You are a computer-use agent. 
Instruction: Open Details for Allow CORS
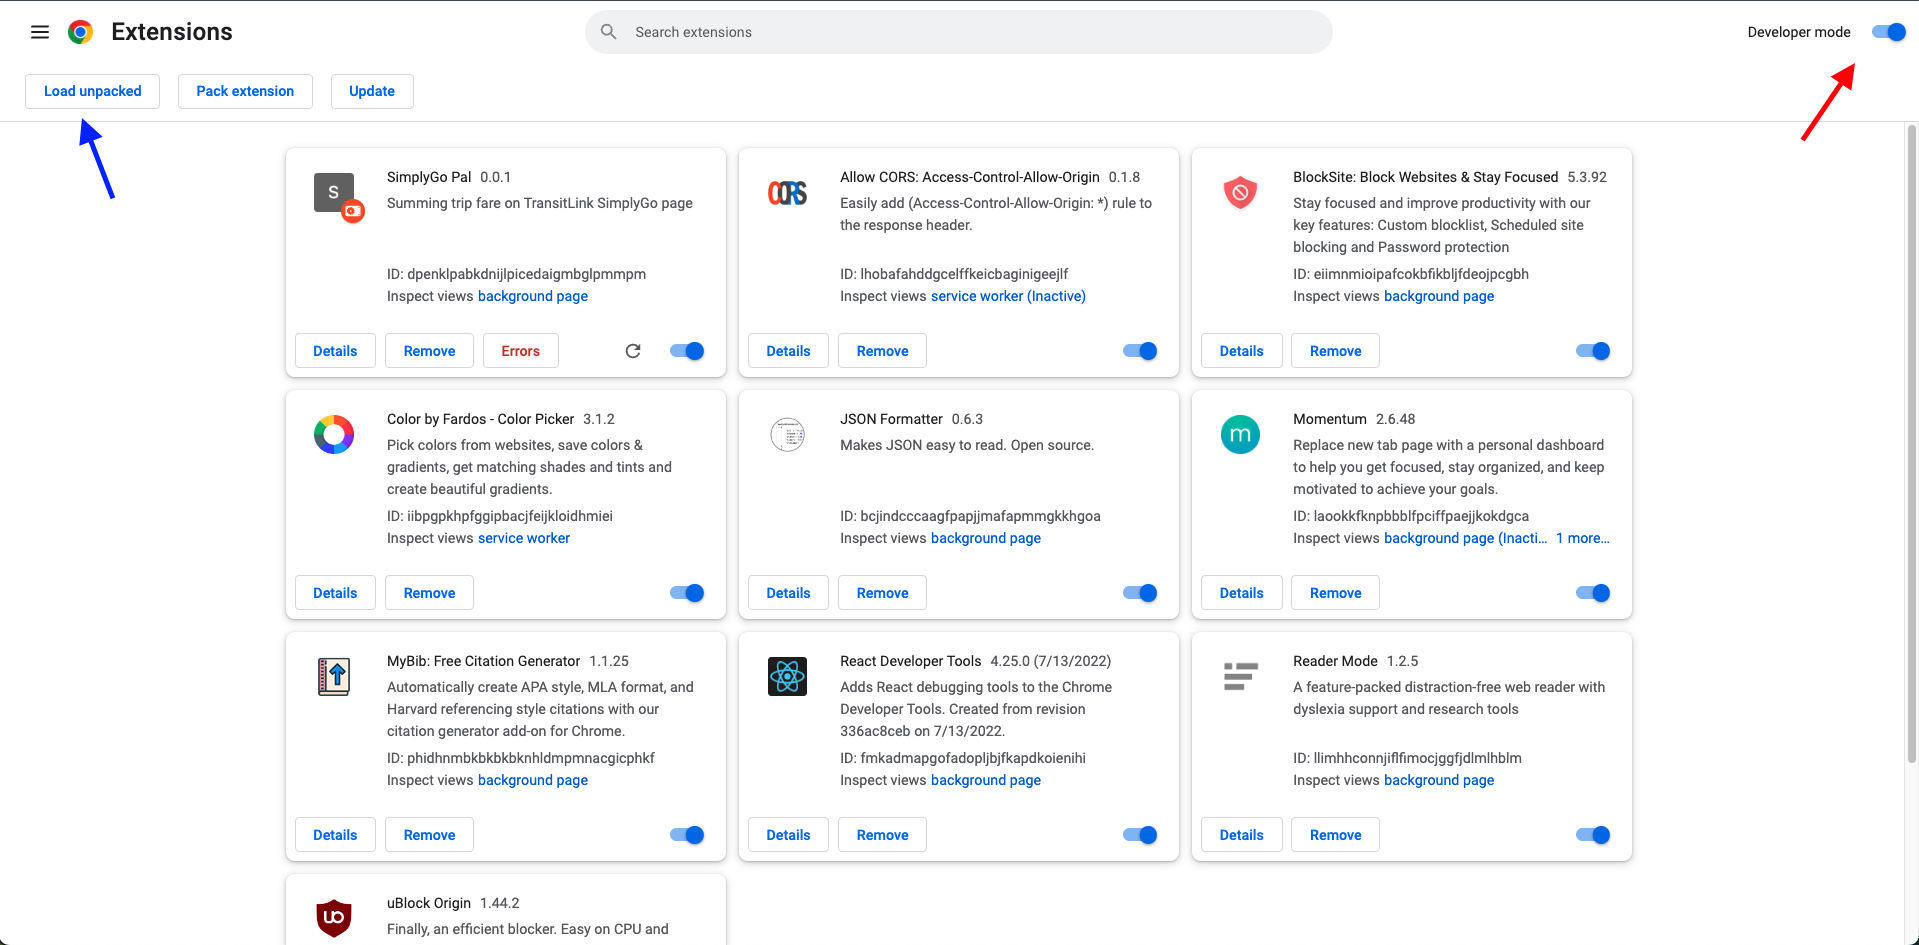[788, 351]
